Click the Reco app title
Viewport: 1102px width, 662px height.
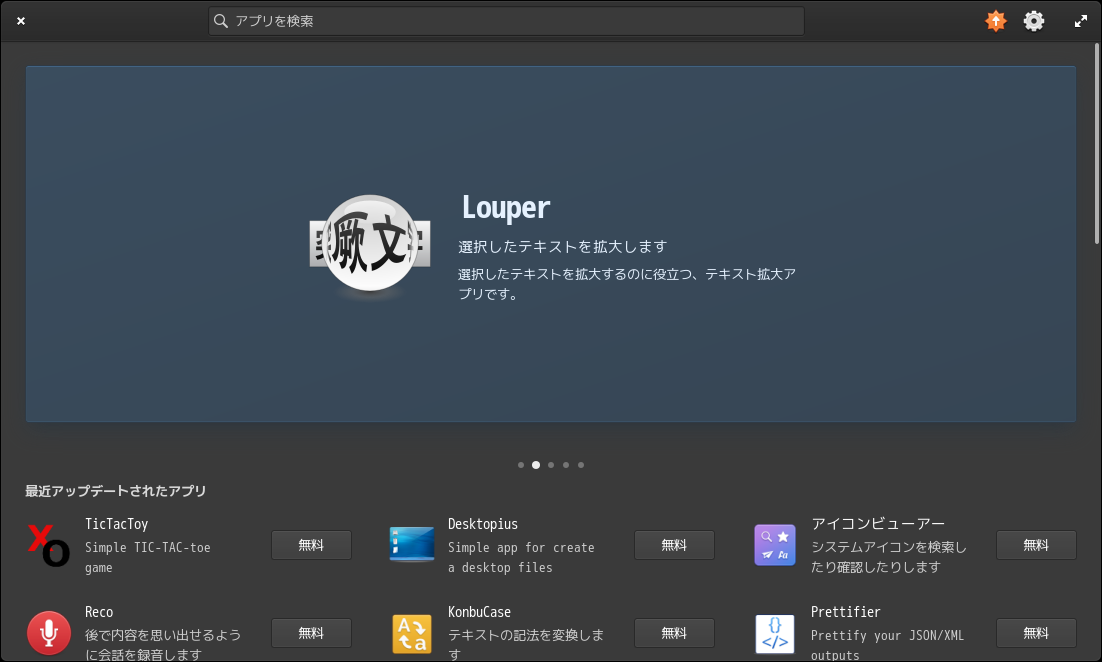coord(99,612)
